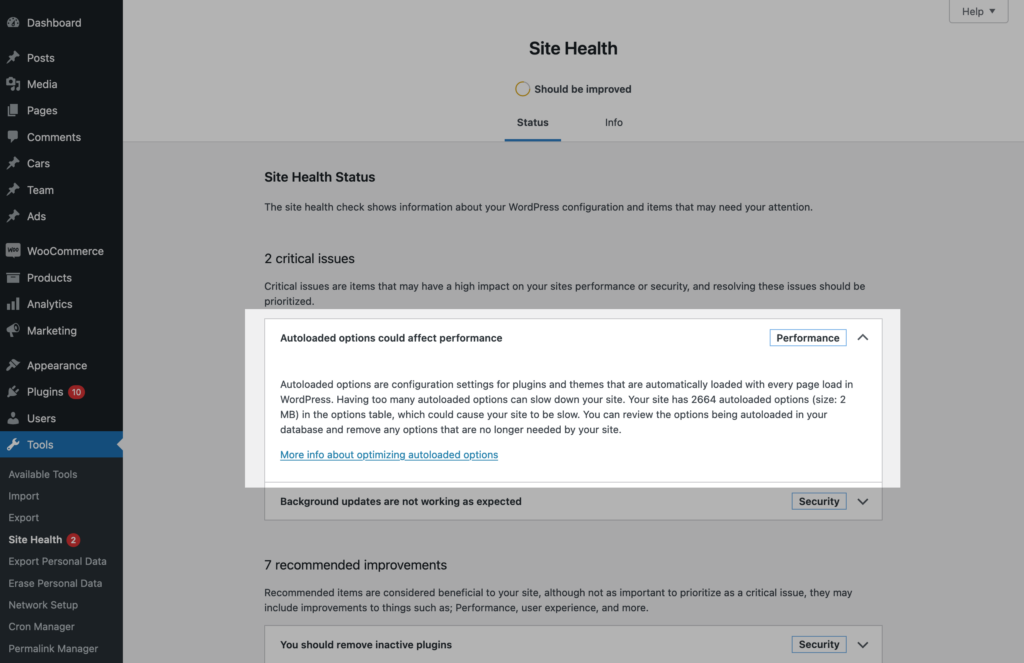Viewport: 1024px width, 663px height.
Task: Collapse the Autoloaded options issue panel
Action: pos(863,338)
